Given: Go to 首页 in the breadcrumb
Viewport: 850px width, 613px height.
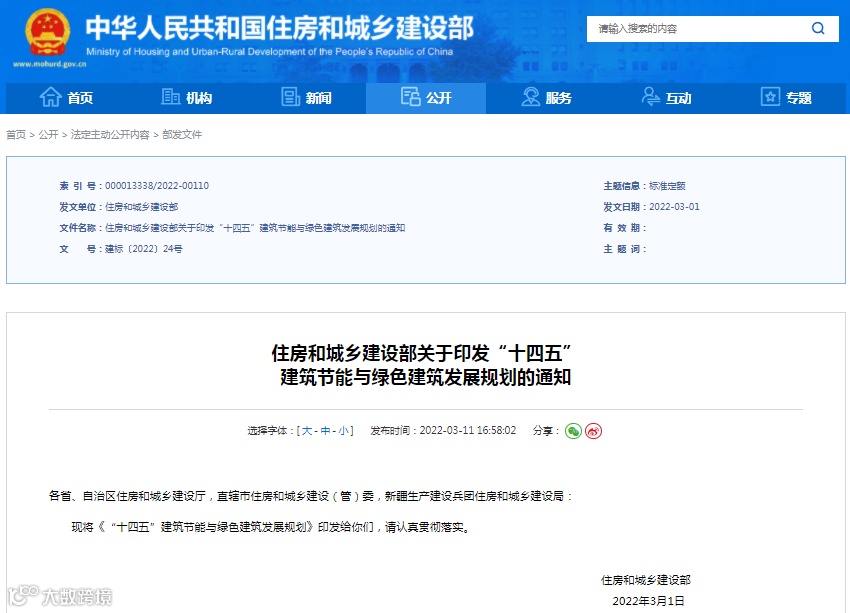Looking at the screenshot, I should pos(16,134).
